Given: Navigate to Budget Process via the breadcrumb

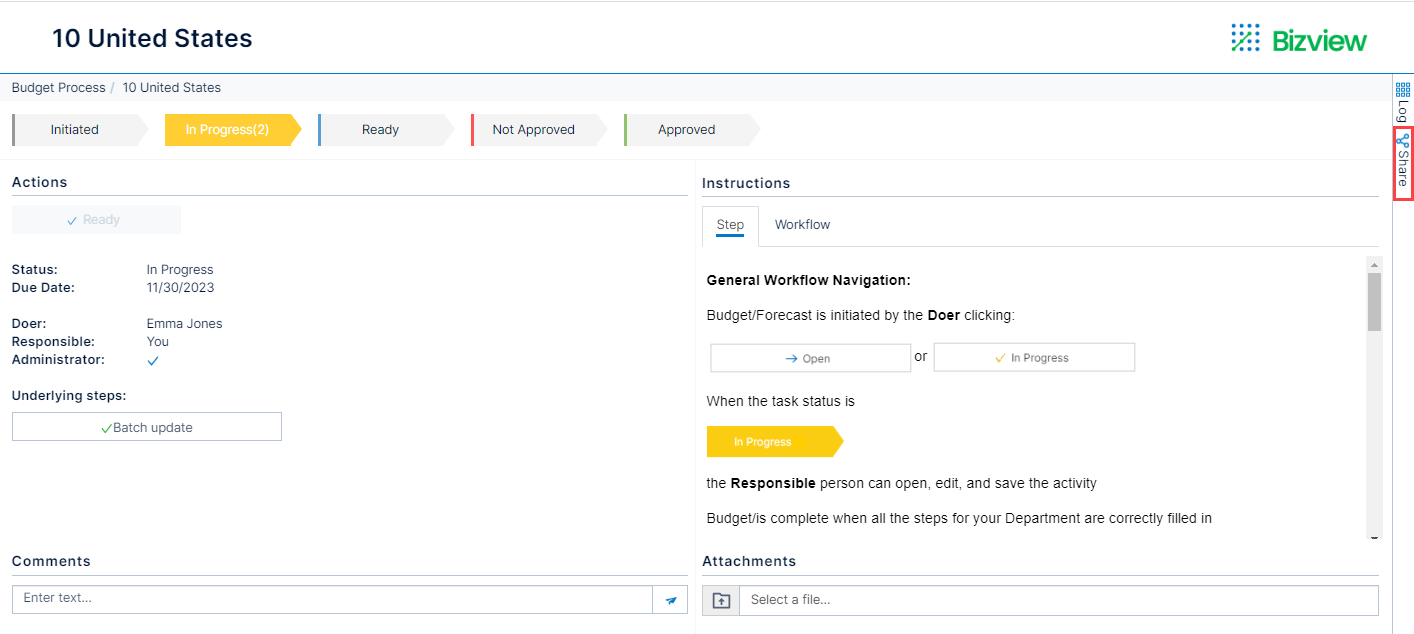Looking at the screenshot, I should [x=58, y=87].
